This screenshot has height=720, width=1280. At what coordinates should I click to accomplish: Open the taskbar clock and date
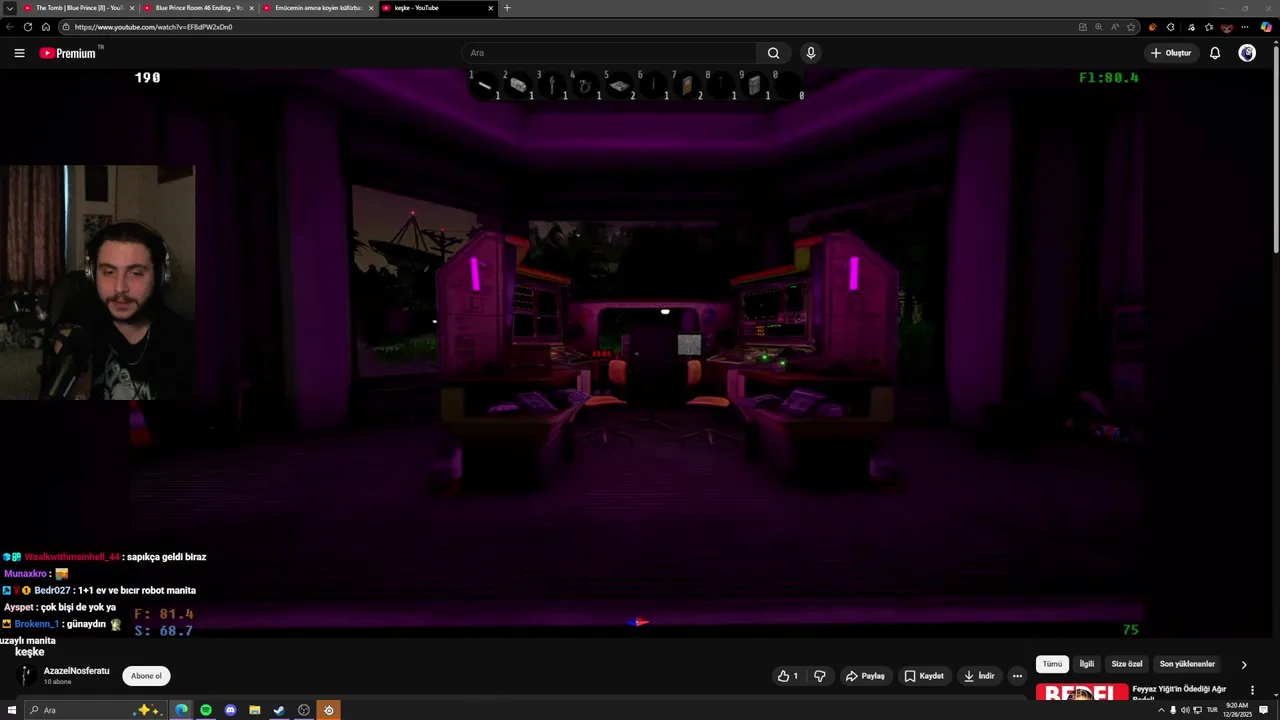click(1237, 710)
